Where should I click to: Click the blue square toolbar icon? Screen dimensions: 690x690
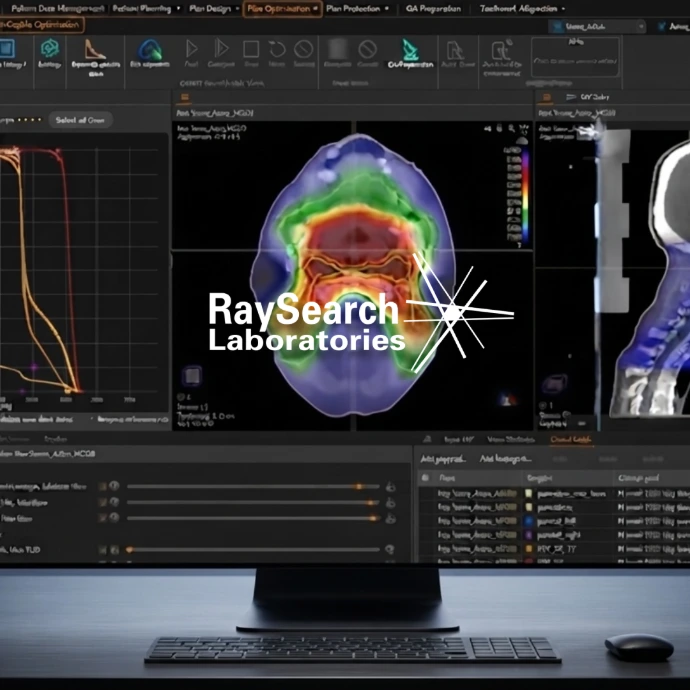(7, 48)
